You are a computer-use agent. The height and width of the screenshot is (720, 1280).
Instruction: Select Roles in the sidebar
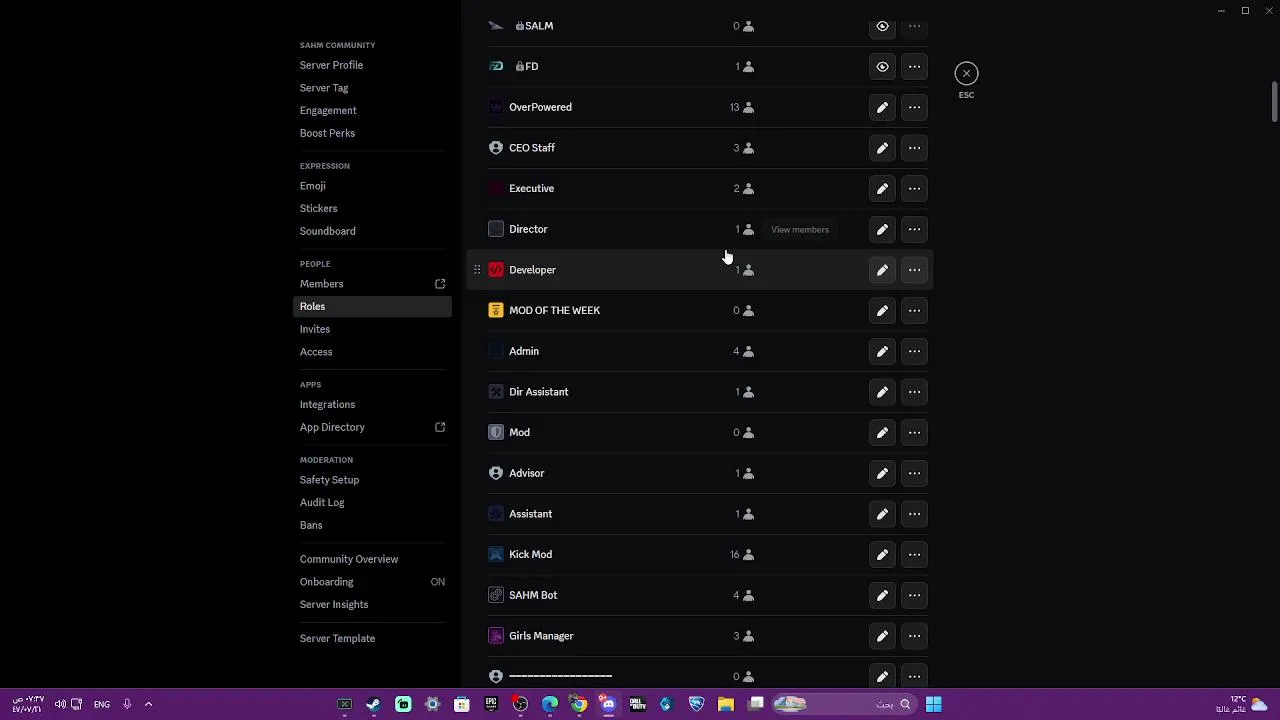pos(372,307)
